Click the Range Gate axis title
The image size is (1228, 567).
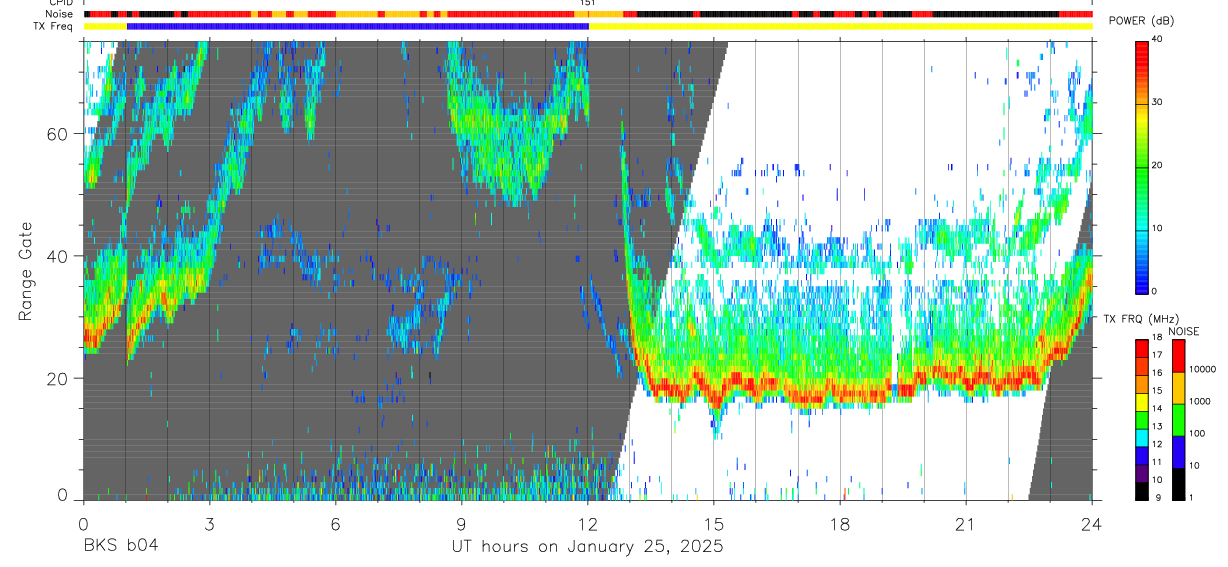tap(26, 273)
